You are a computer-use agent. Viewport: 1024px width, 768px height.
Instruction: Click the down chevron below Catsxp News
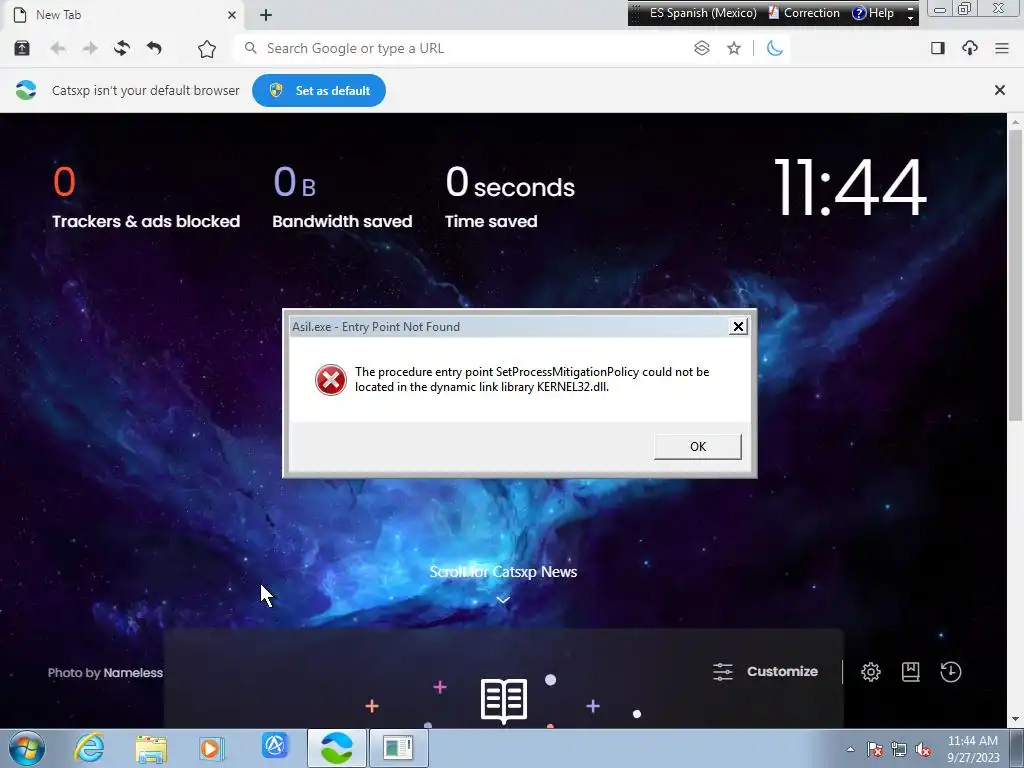pyautogui.click(x=503, y=600)
